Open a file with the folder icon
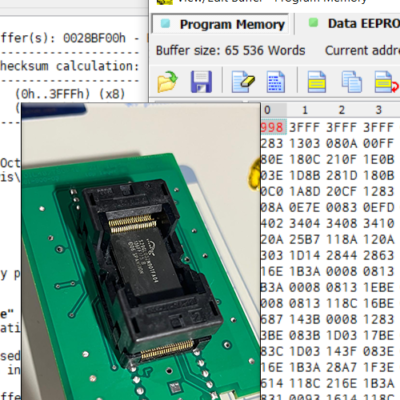 point(168,81)
